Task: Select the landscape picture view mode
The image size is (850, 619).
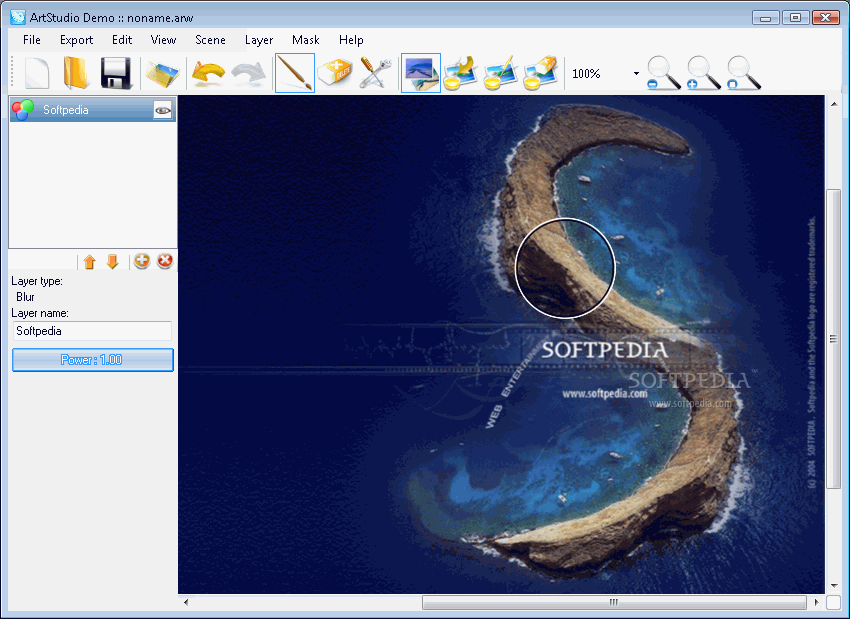Action: tap(421, 73)
